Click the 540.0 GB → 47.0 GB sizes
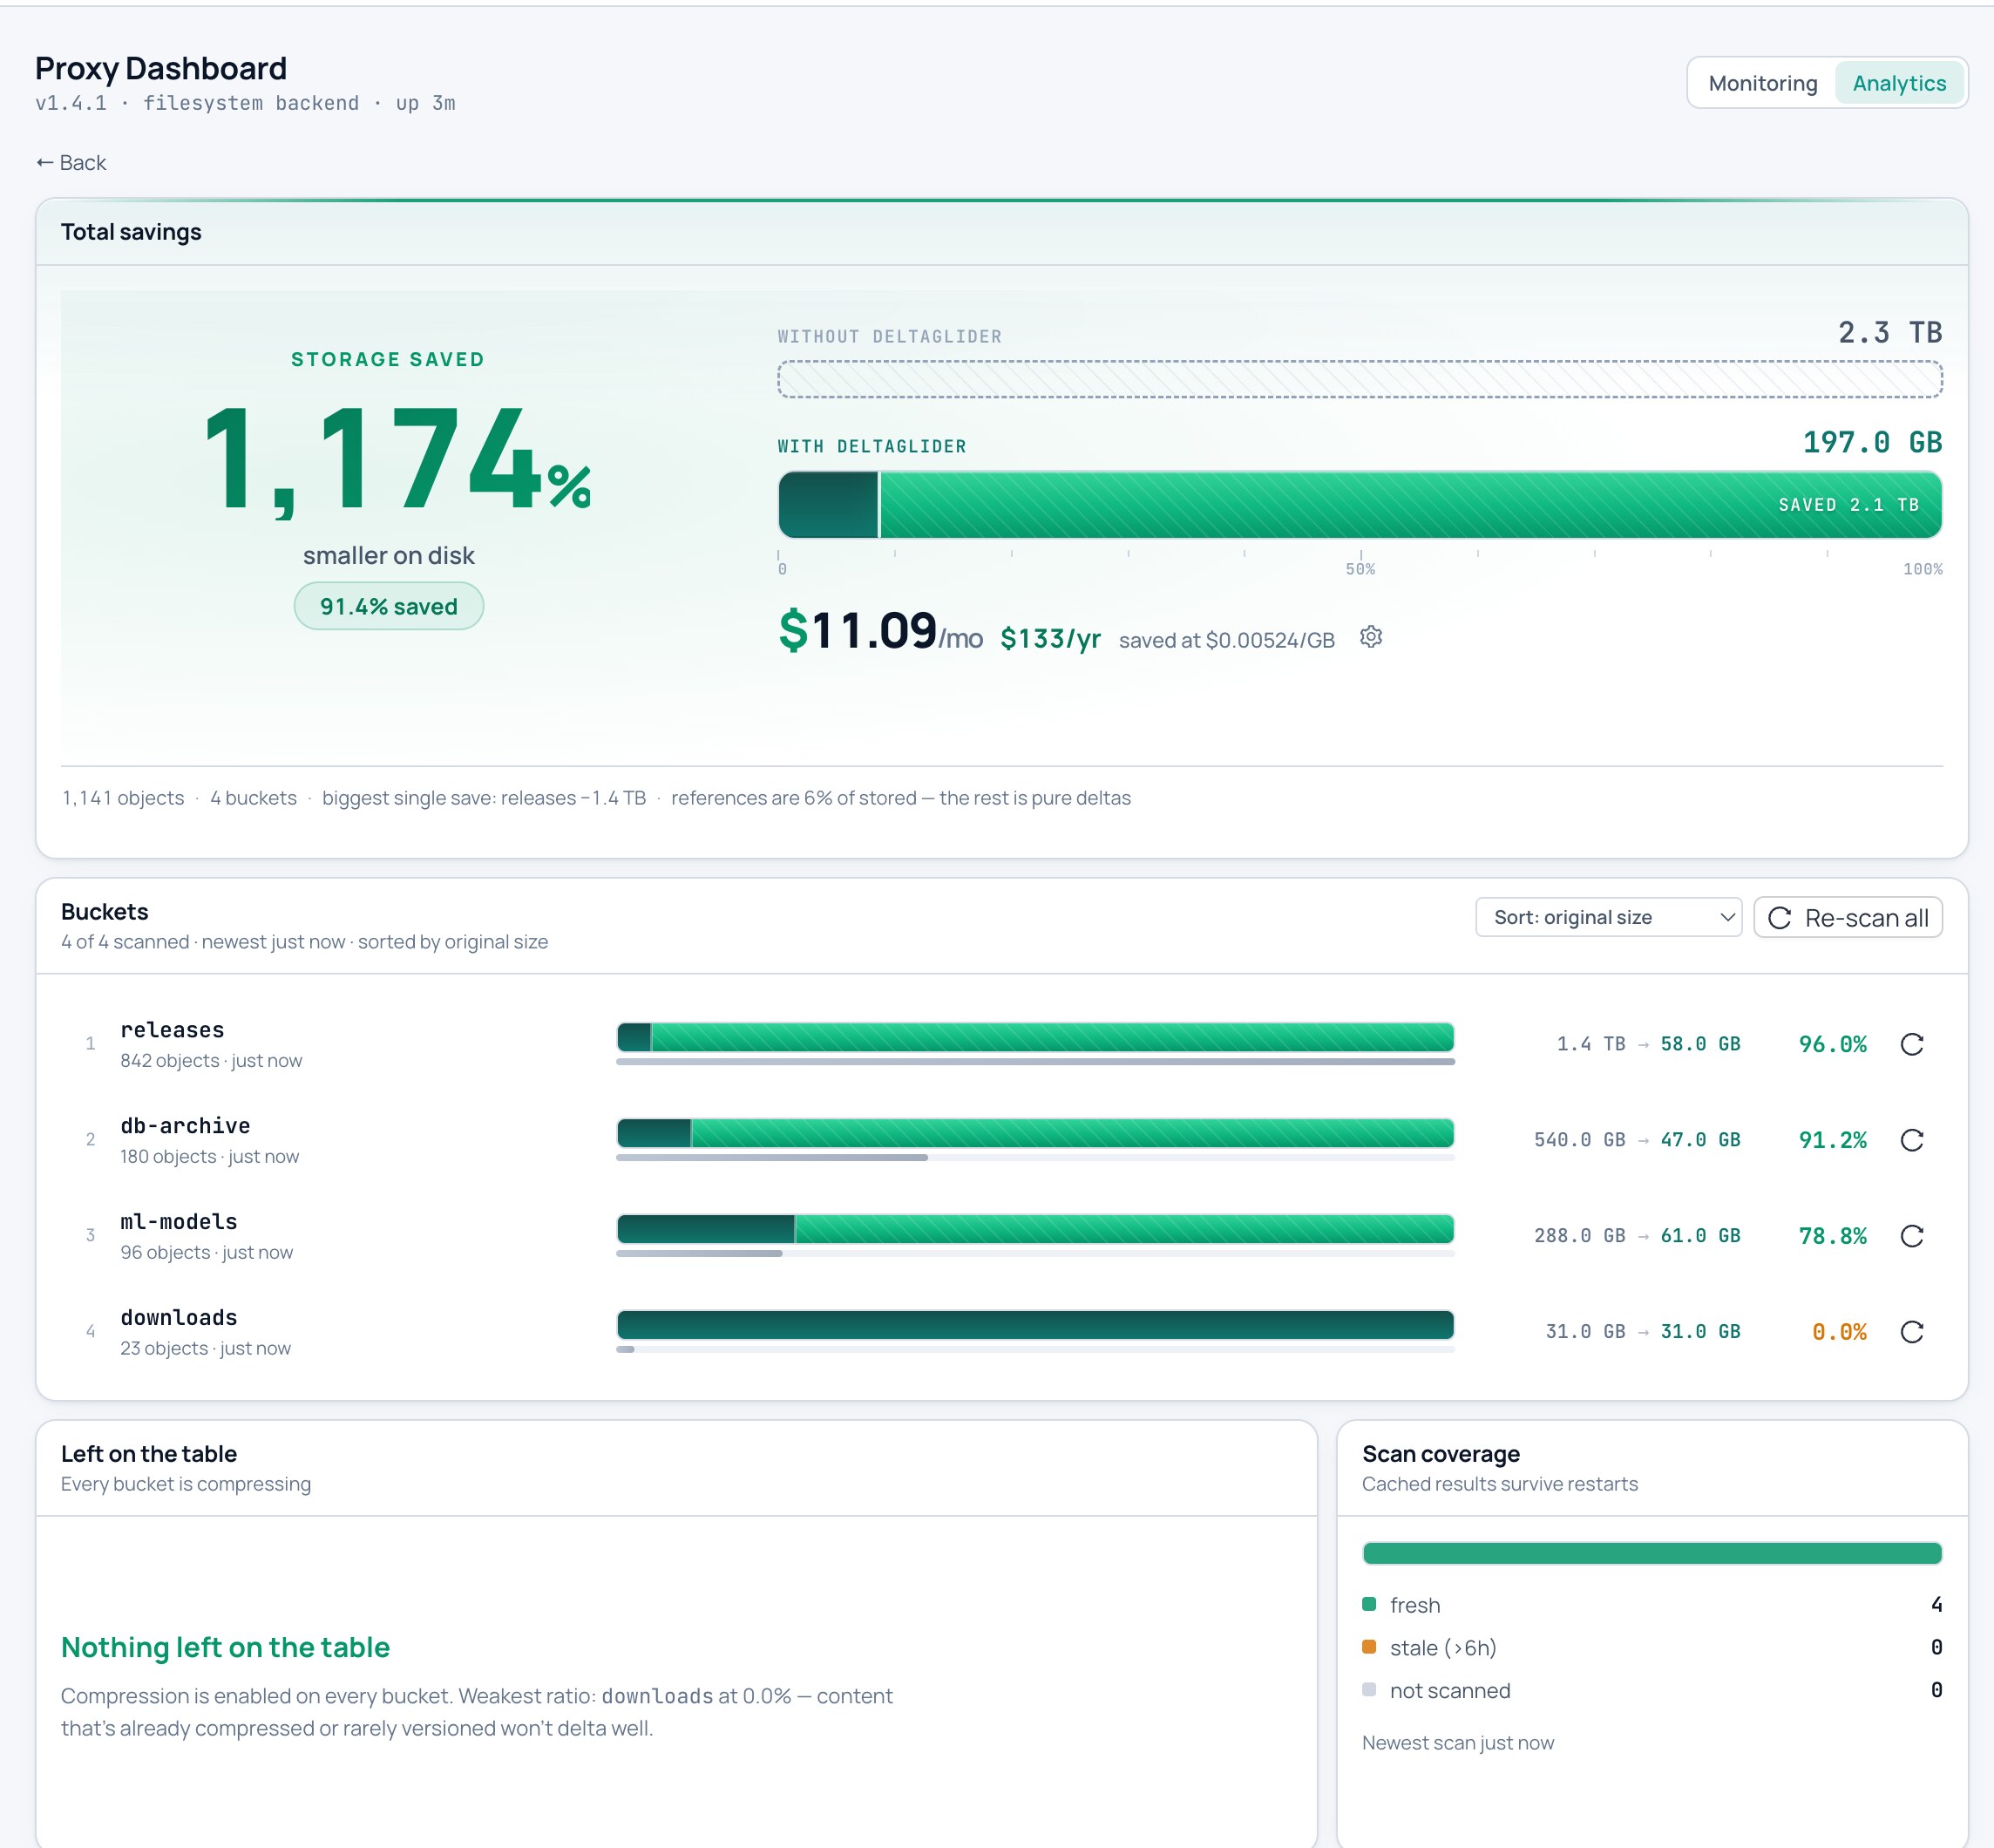Screen dimensions: 1994x1848 point(1637,1140)
